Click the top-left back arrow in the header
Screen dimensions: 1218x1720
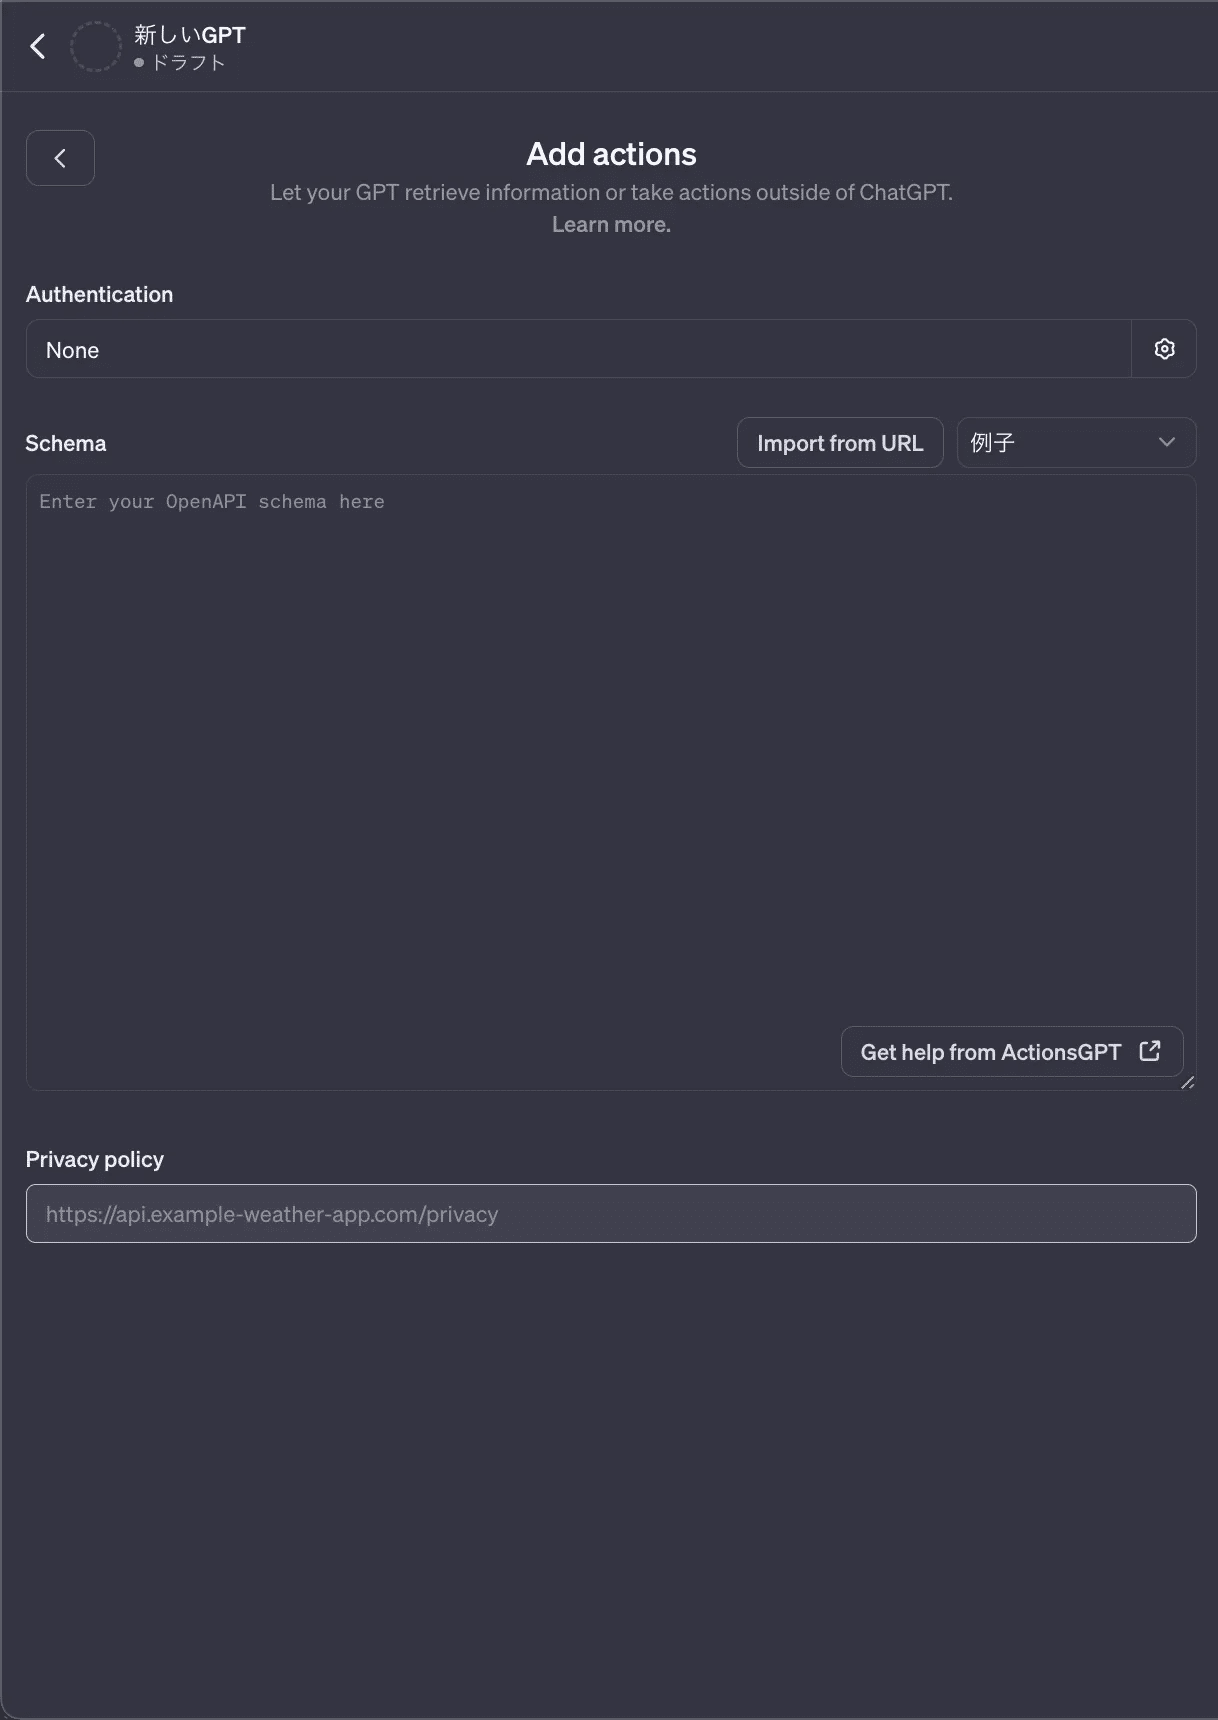click(38, 46)
